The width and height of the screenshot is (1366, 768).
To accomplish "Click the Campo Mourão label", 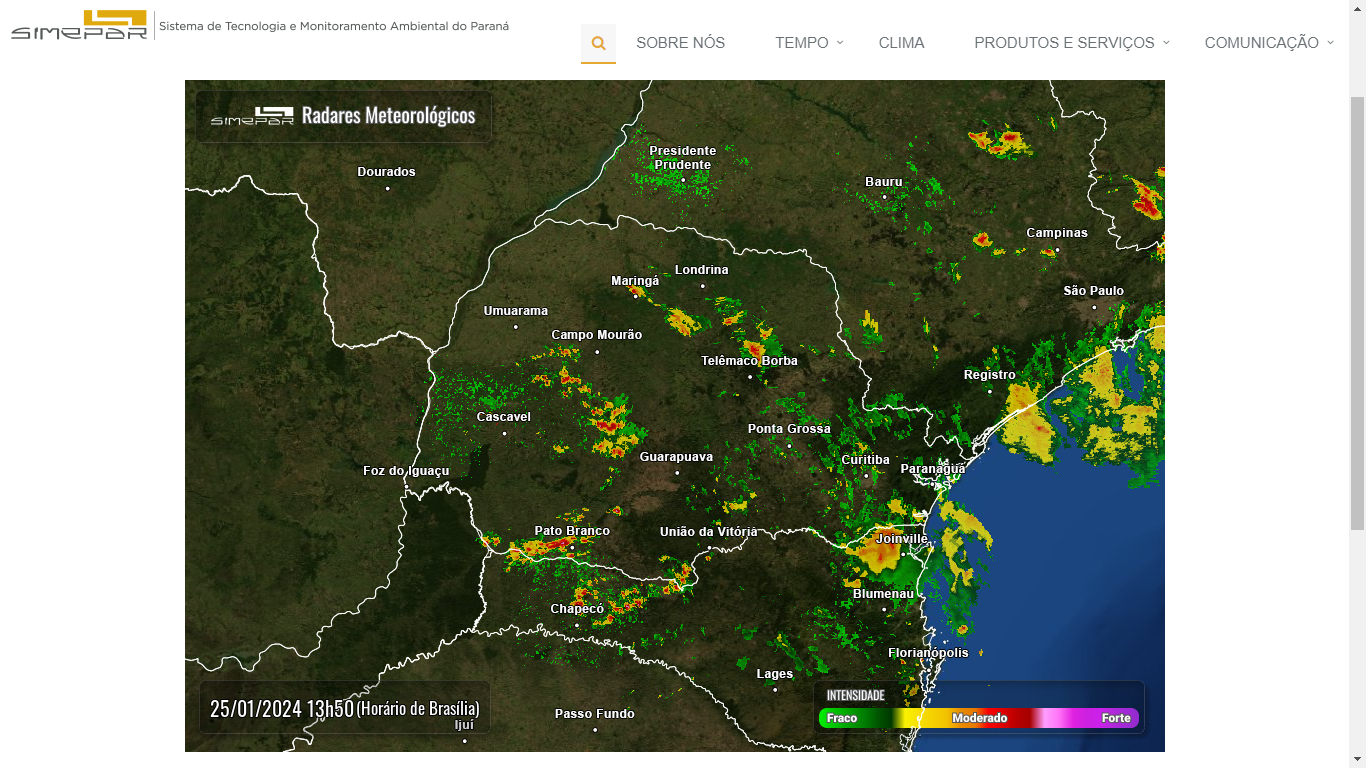I will pos(597,335).
